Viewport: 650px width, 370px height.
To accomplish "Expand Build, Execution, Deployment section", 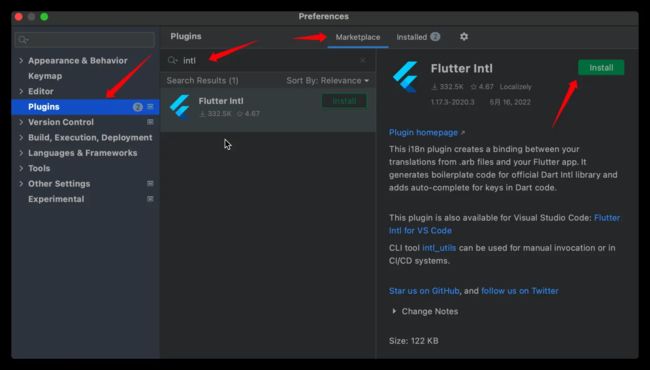I will [21, 137].
